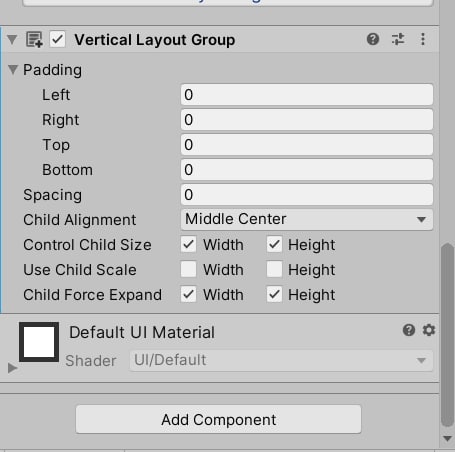Click the Add Component button
Screen dimensions: 455x452
218,419
